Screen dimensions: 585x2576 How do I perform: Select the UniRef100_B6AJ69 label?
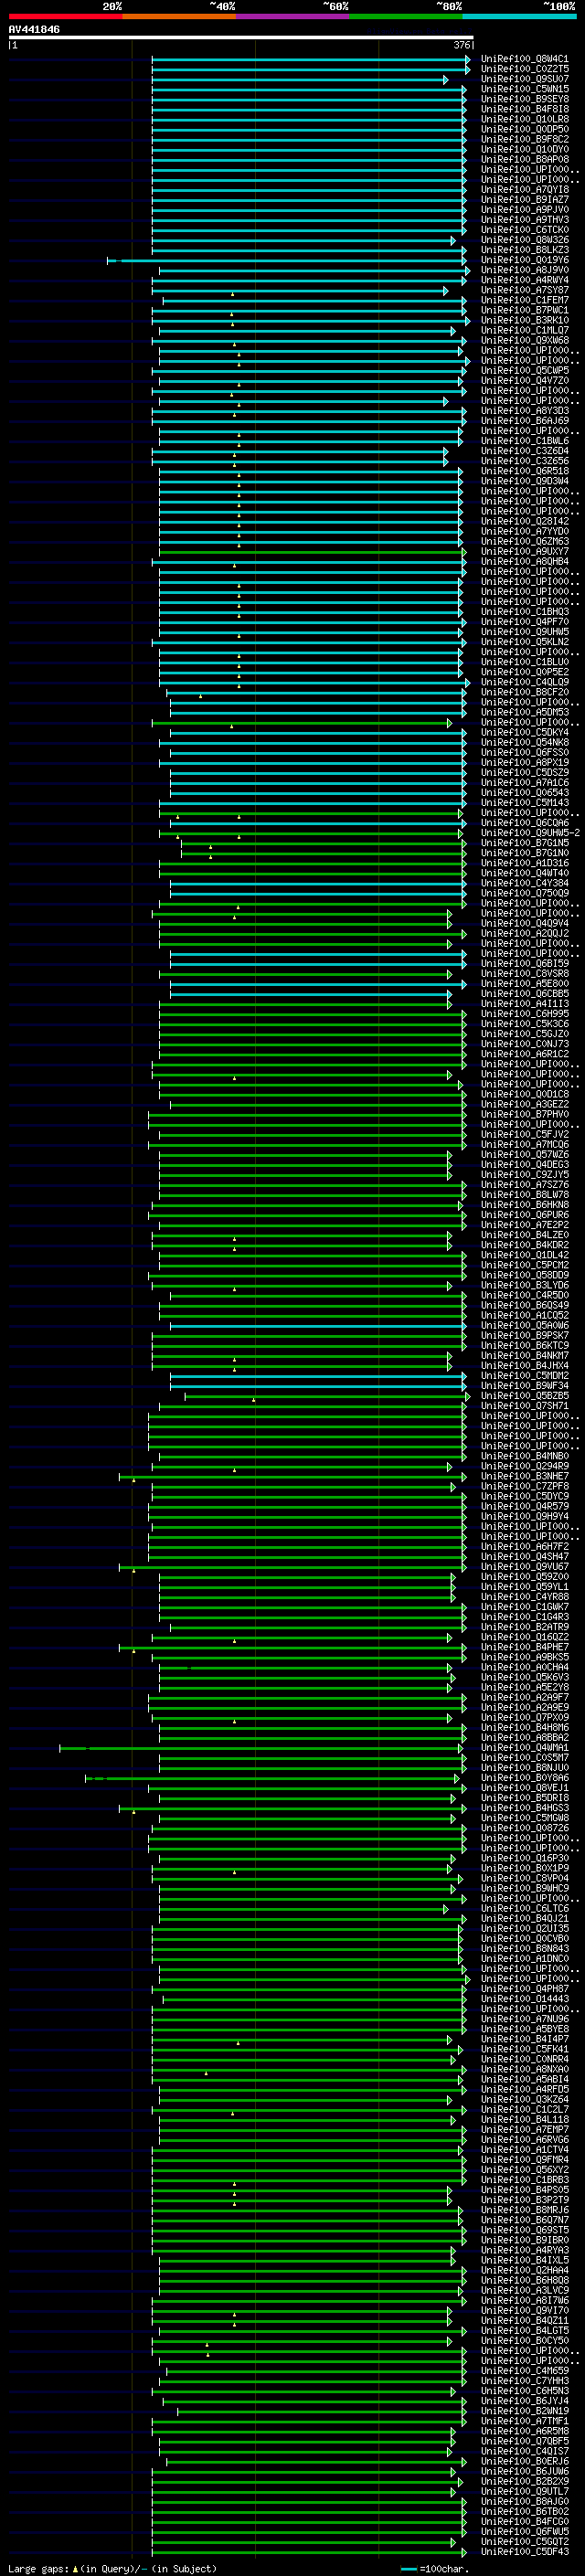(x=524, y=421)
